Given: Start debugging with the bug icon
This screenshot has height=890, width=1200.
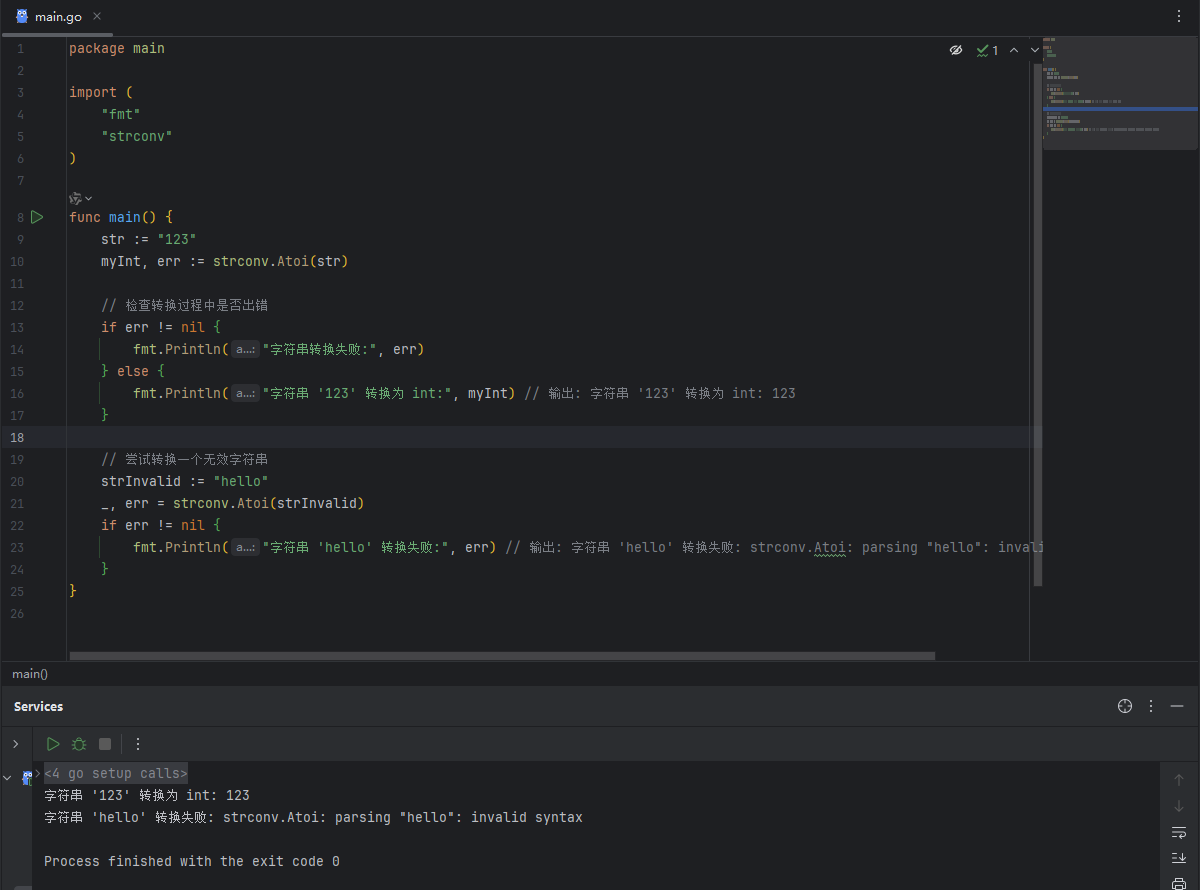Looking at the screenshot, I should click(x=79, y=744).
